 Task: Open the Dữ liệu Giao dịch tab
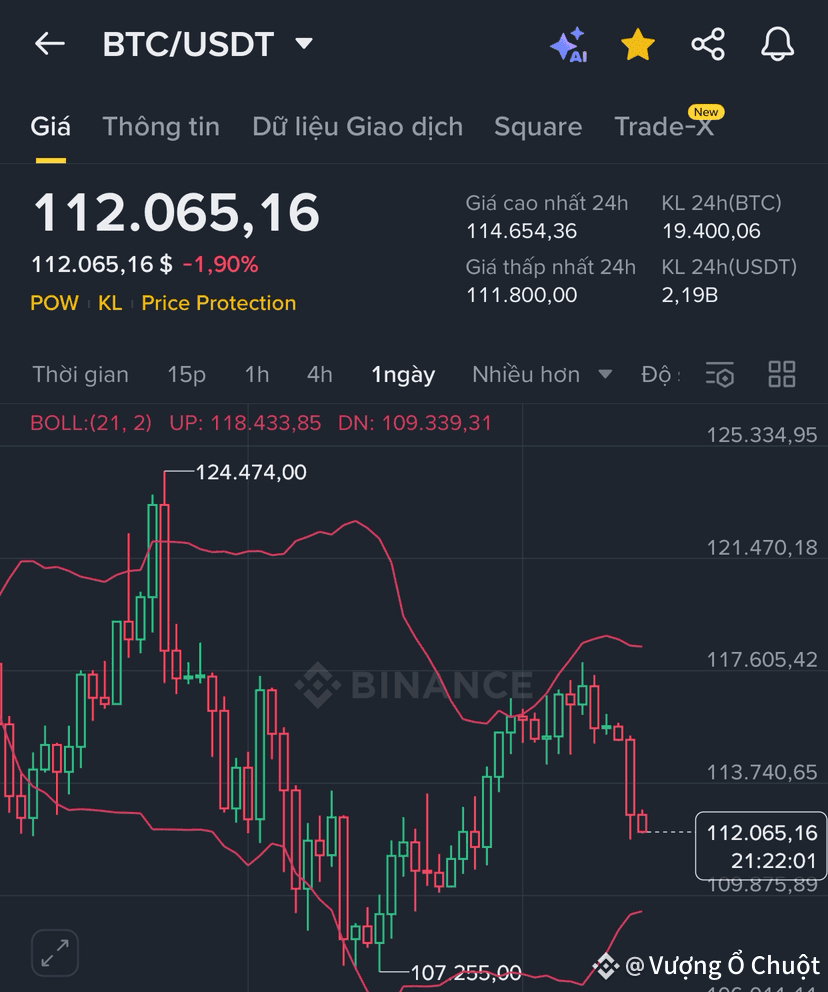click(x=357, y=127)
